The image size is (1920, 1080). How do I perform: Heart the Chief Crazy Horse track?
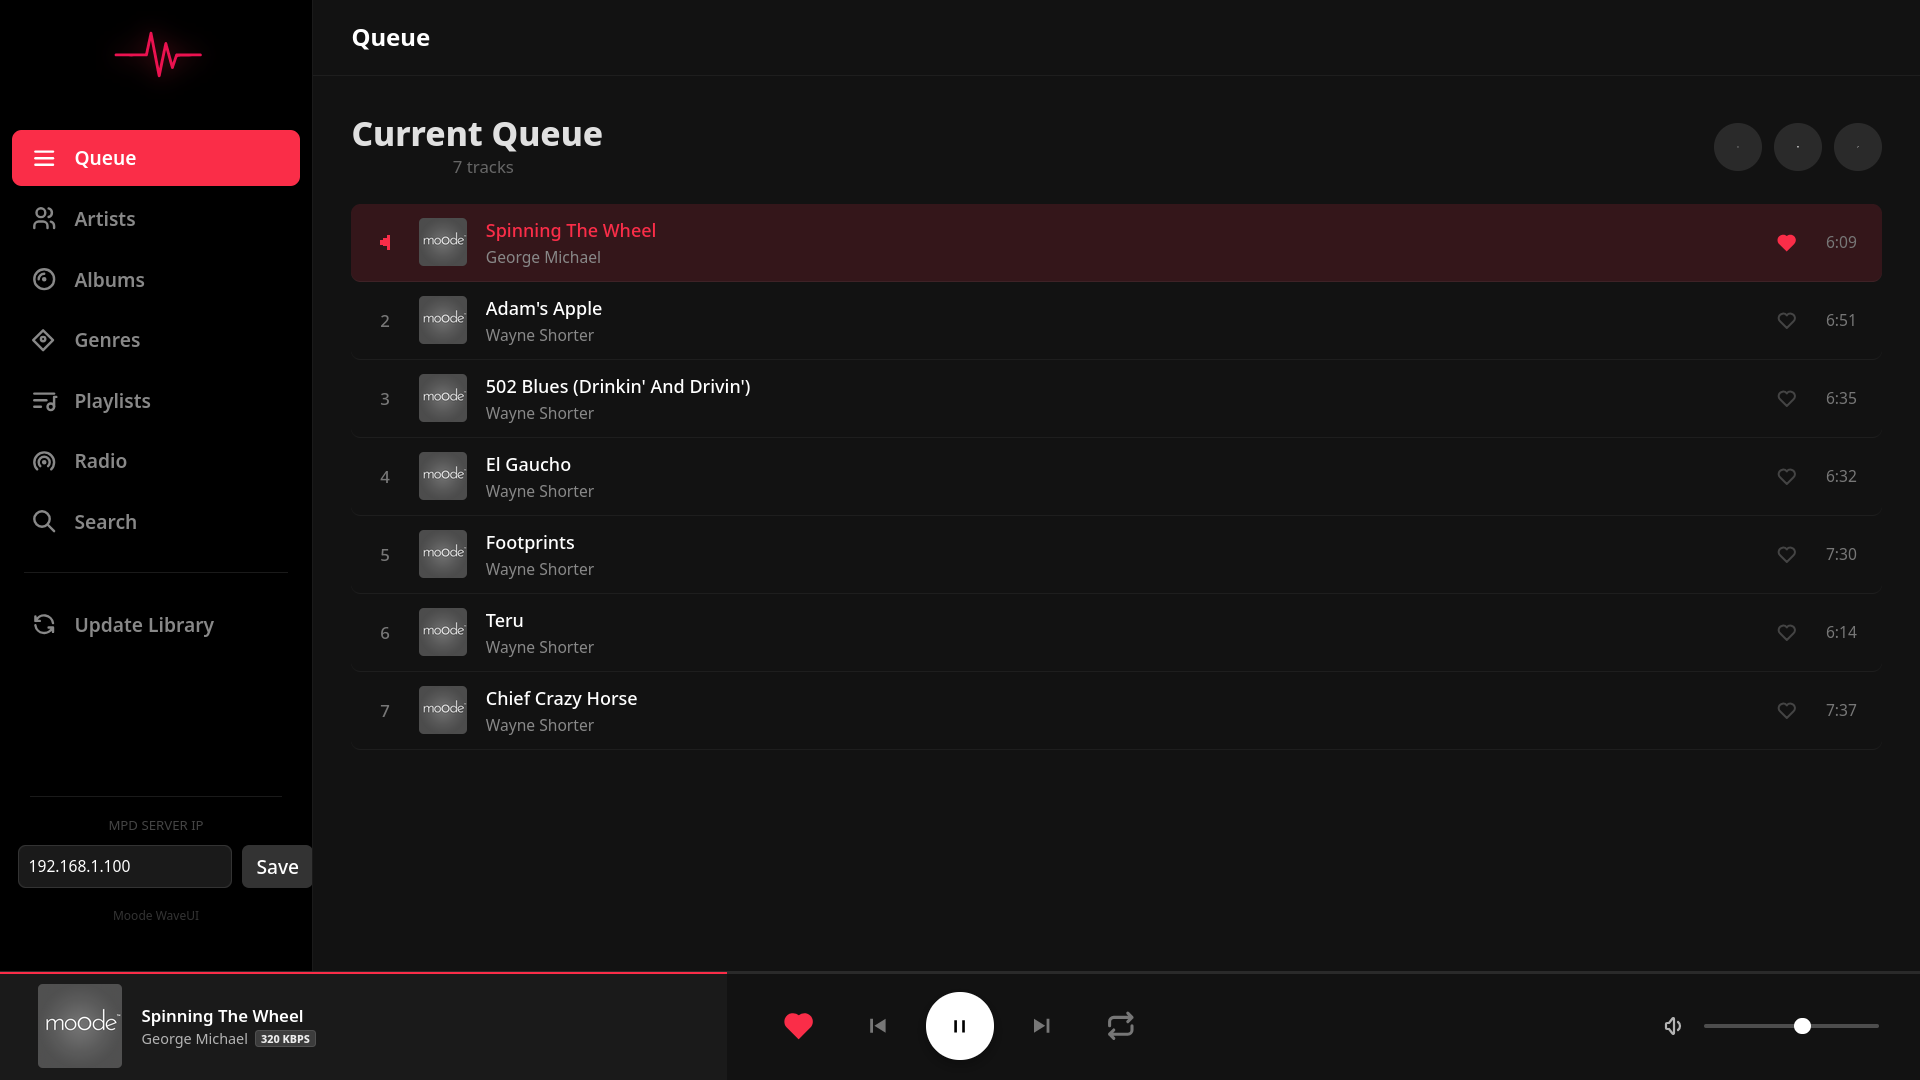click(x=1786, y=711)
